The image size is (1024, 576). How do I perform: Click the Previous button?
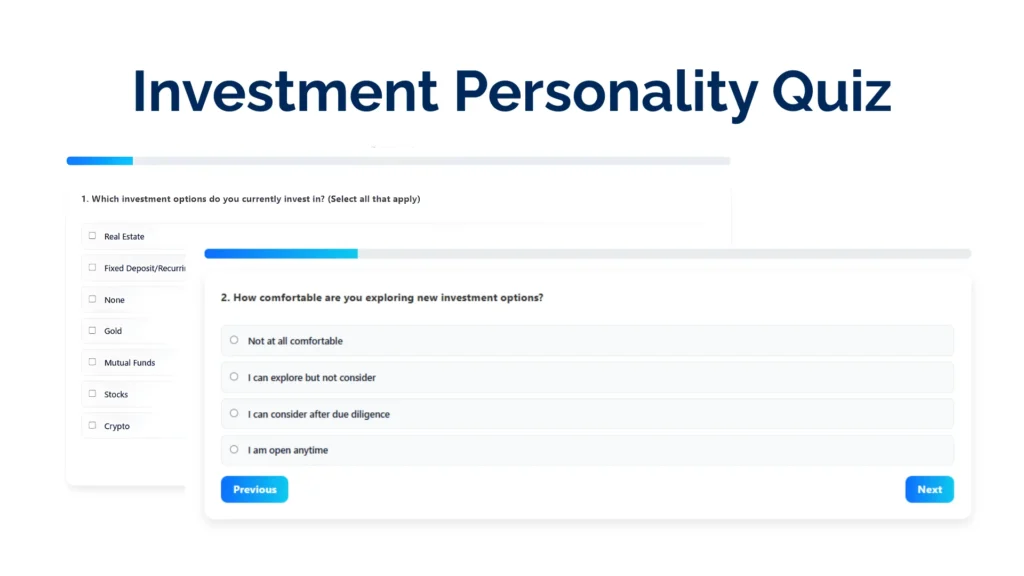[x=254, y=489]
